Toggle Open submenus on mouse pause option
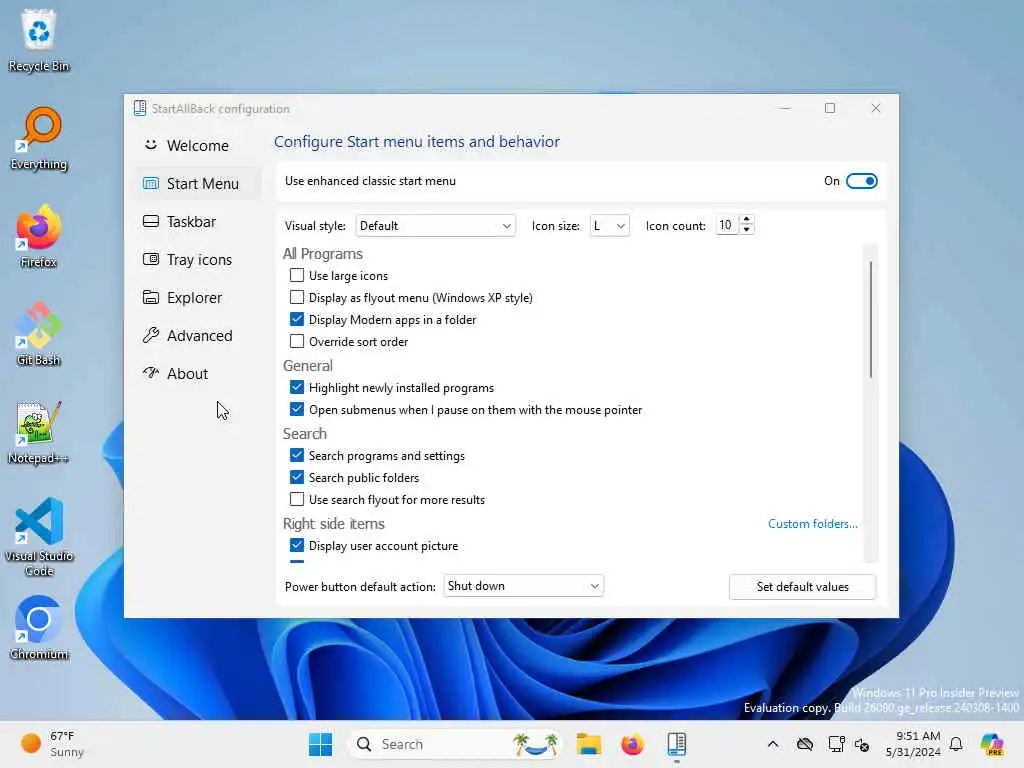This screenshot has height=768, width=1024. pos(296,409)
